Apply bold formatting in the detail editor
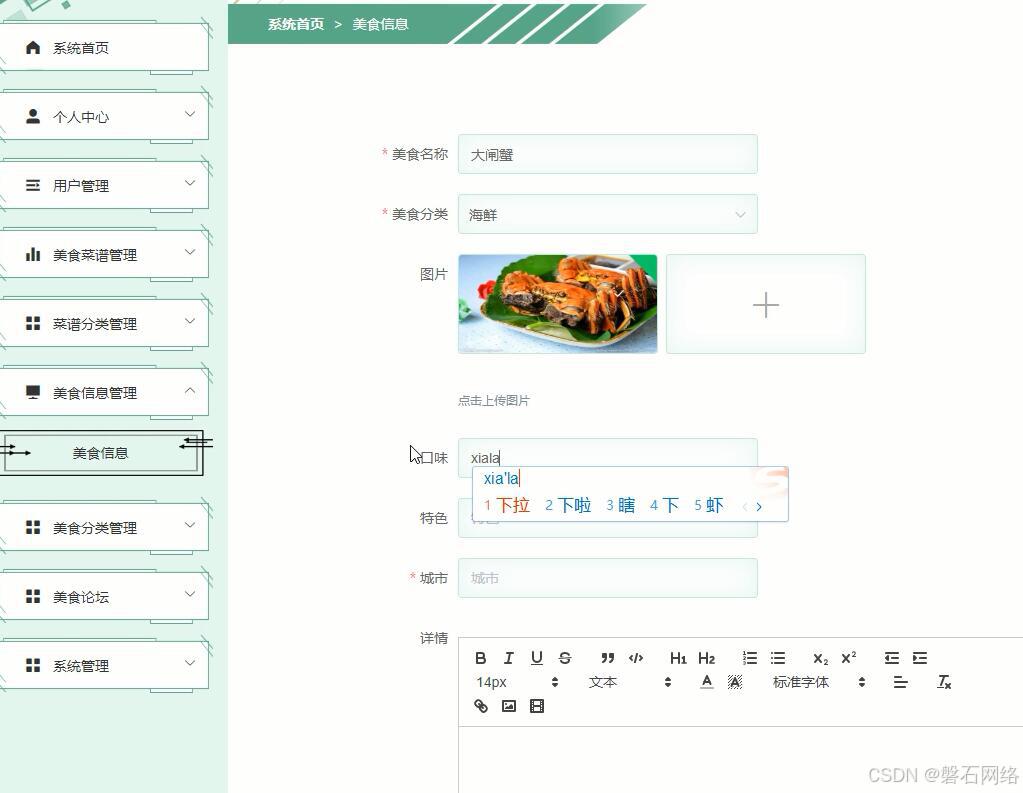This screenshot has width=1023, height=793. point(481,658)
